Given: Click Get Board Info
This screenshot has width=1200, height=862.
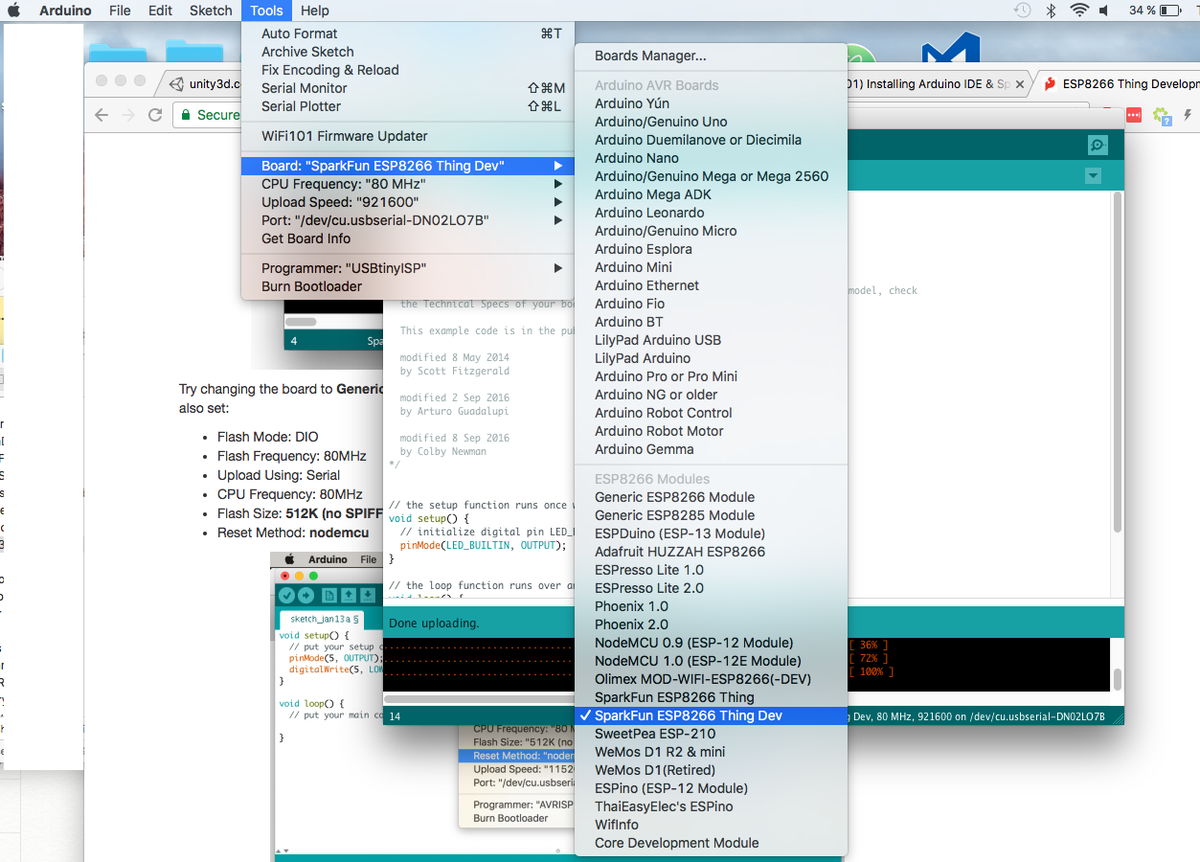Looking at the screenshot, I should pos(408,238).
